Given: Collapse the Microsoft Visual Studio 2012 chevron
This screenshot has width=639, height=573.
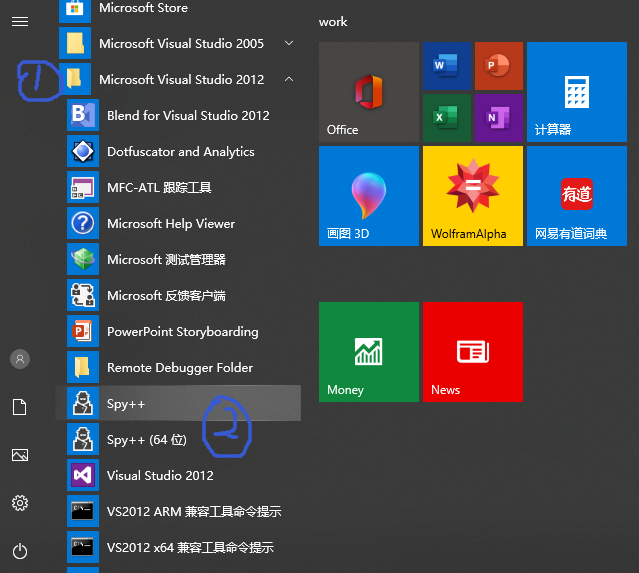Looking at the screenshot, I should click(289, 79).
